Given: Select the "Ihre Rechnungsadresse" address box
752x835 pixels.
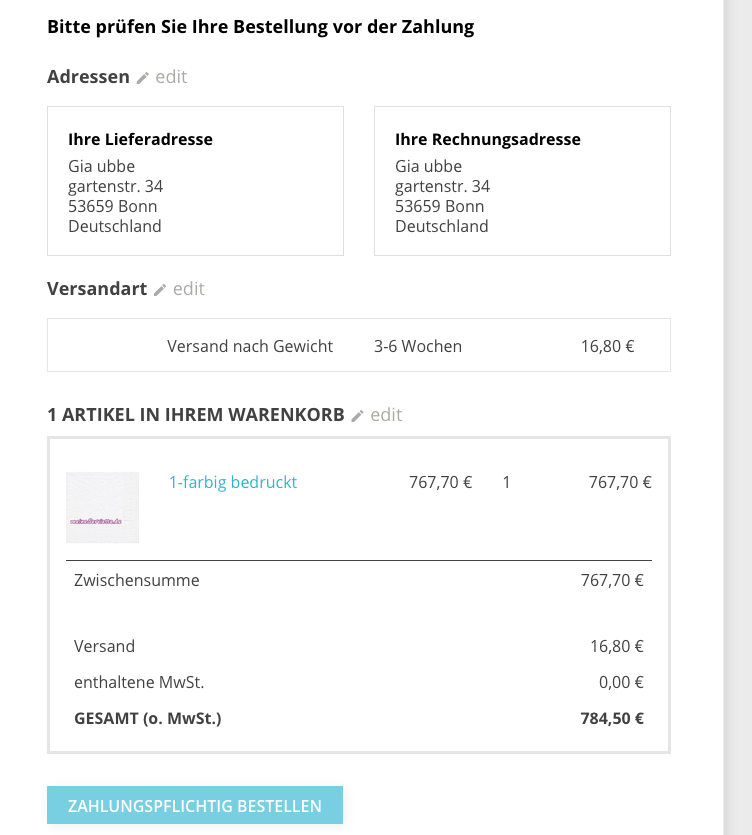Looking at the screenshot, I should (522, 181).
